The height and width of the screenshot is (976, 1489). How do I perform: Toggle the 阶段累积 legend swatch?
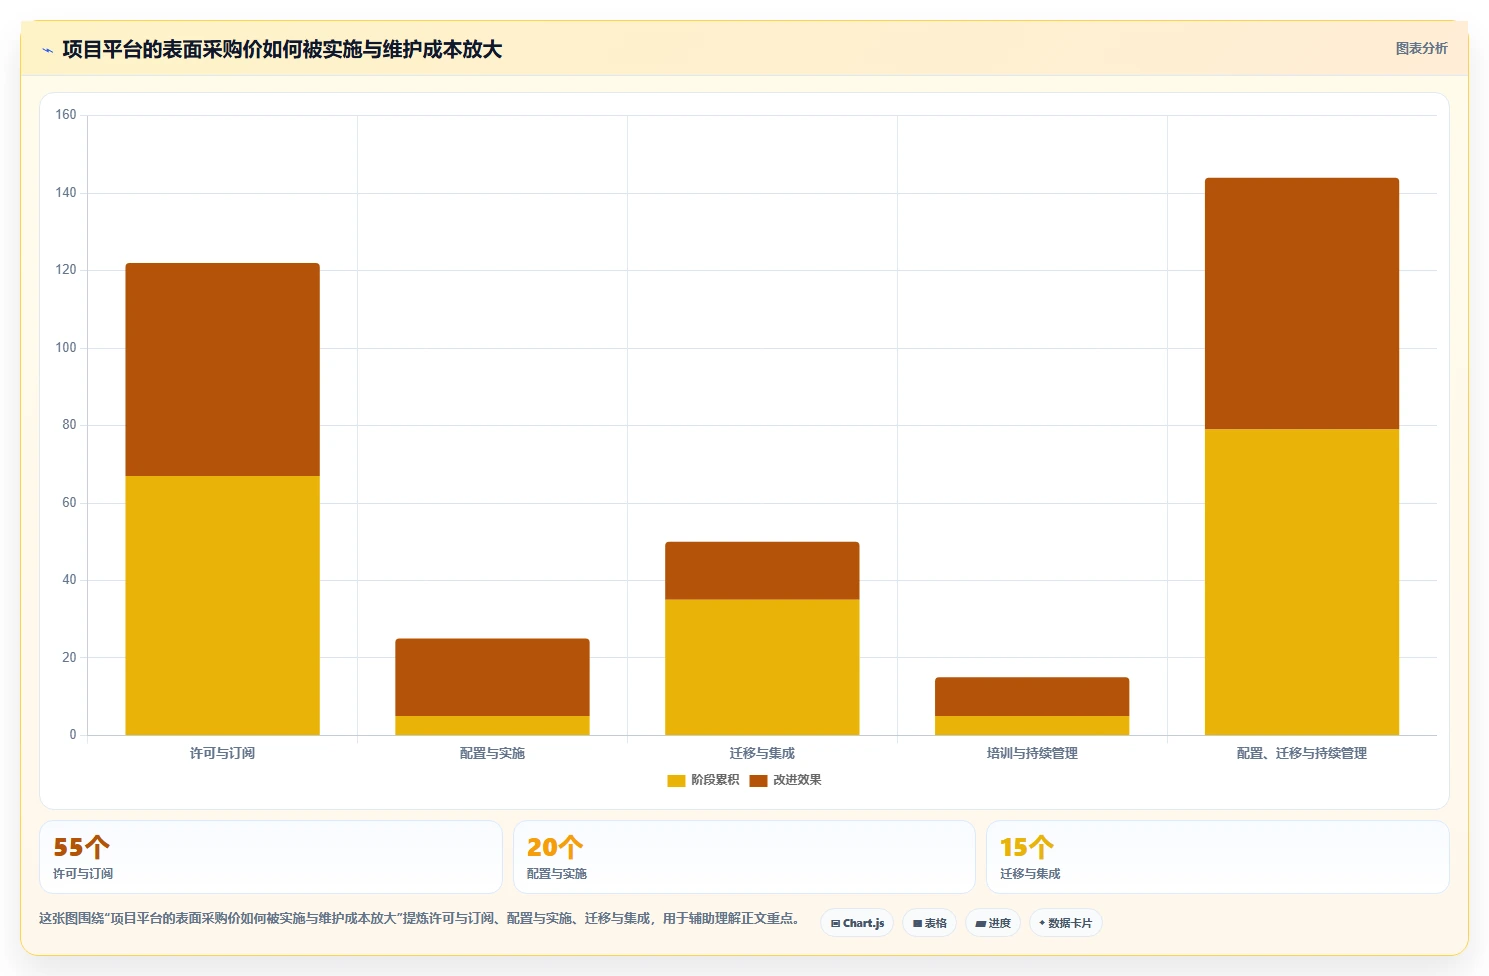[x=676, y=780]
